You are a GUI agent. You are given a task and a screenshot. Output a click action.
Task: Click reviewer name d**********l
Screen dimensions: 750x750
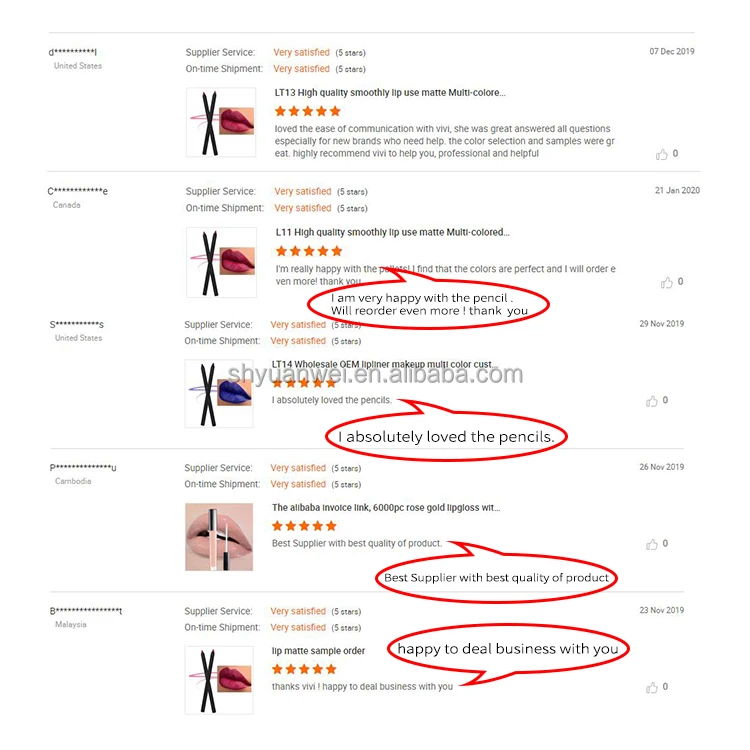73,52
